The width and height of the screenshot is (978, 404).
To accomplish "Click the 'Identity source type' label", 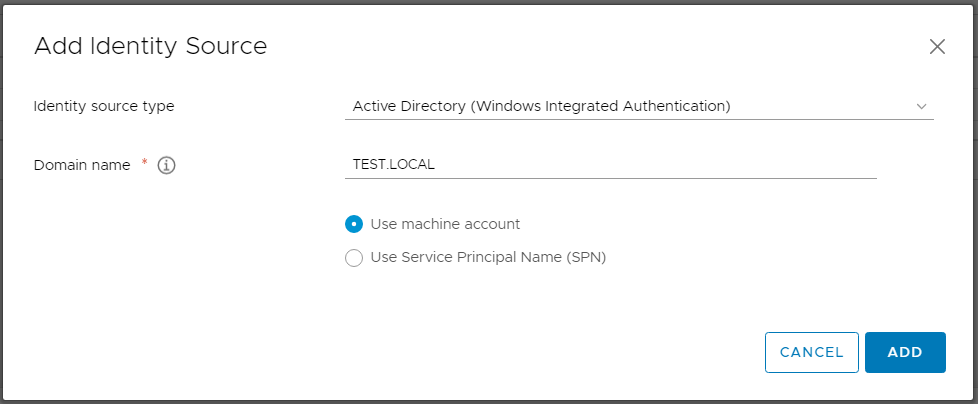I will pos(104,107).
